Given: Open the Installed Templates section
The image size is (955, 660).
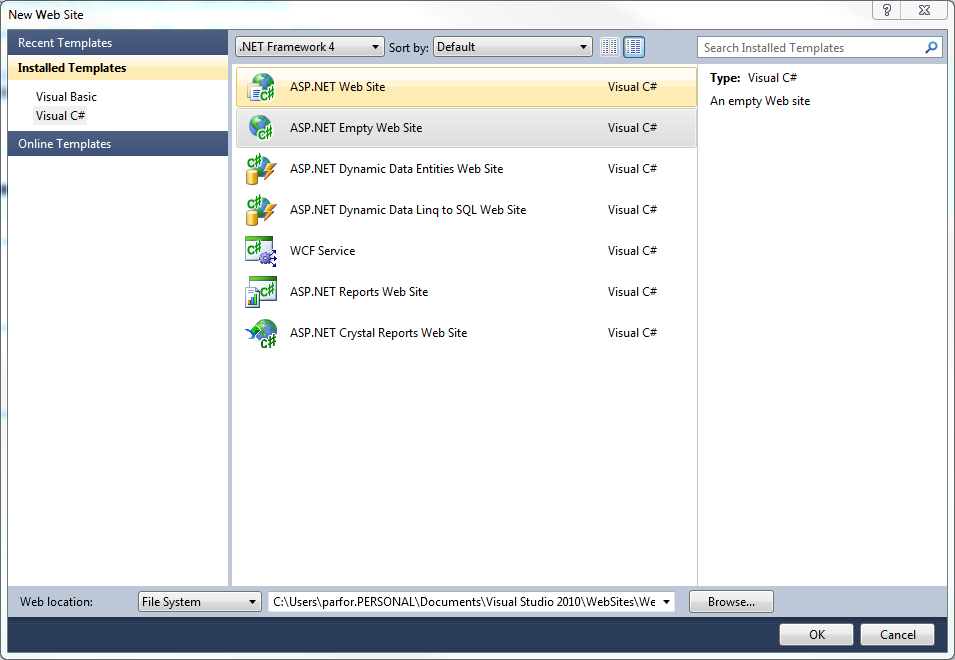Looking at the screenshot, I should (118, 68).
